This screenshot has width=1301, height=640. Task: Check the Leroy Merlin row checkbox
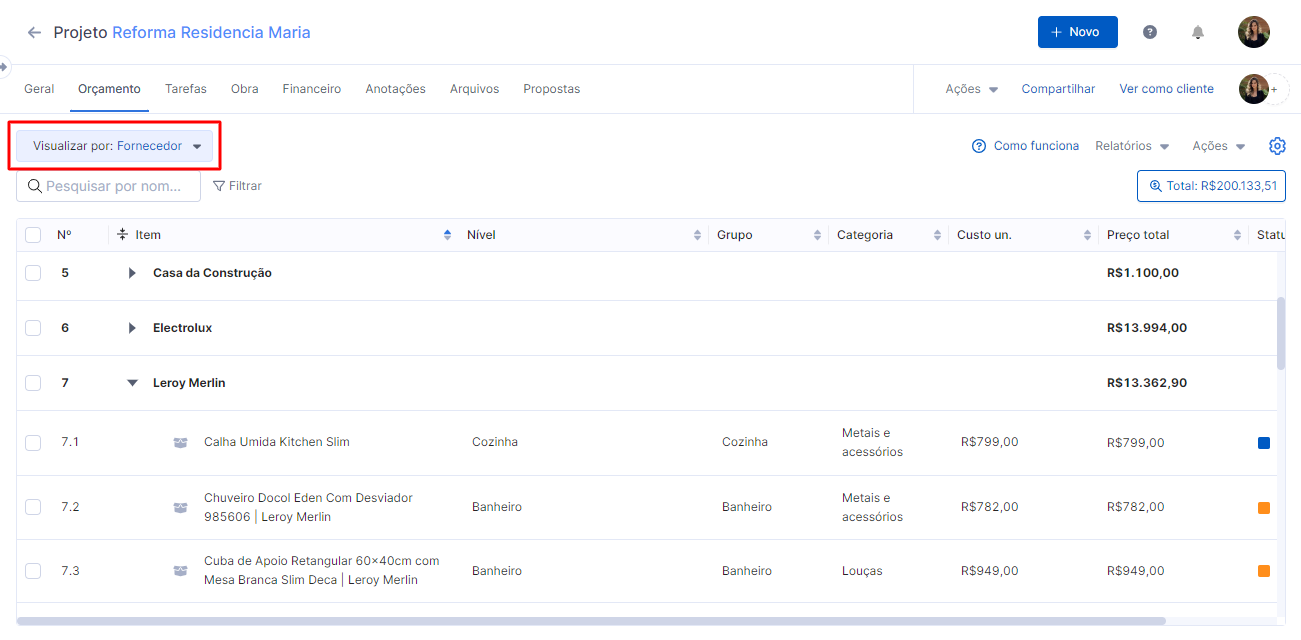pos(33,383)
